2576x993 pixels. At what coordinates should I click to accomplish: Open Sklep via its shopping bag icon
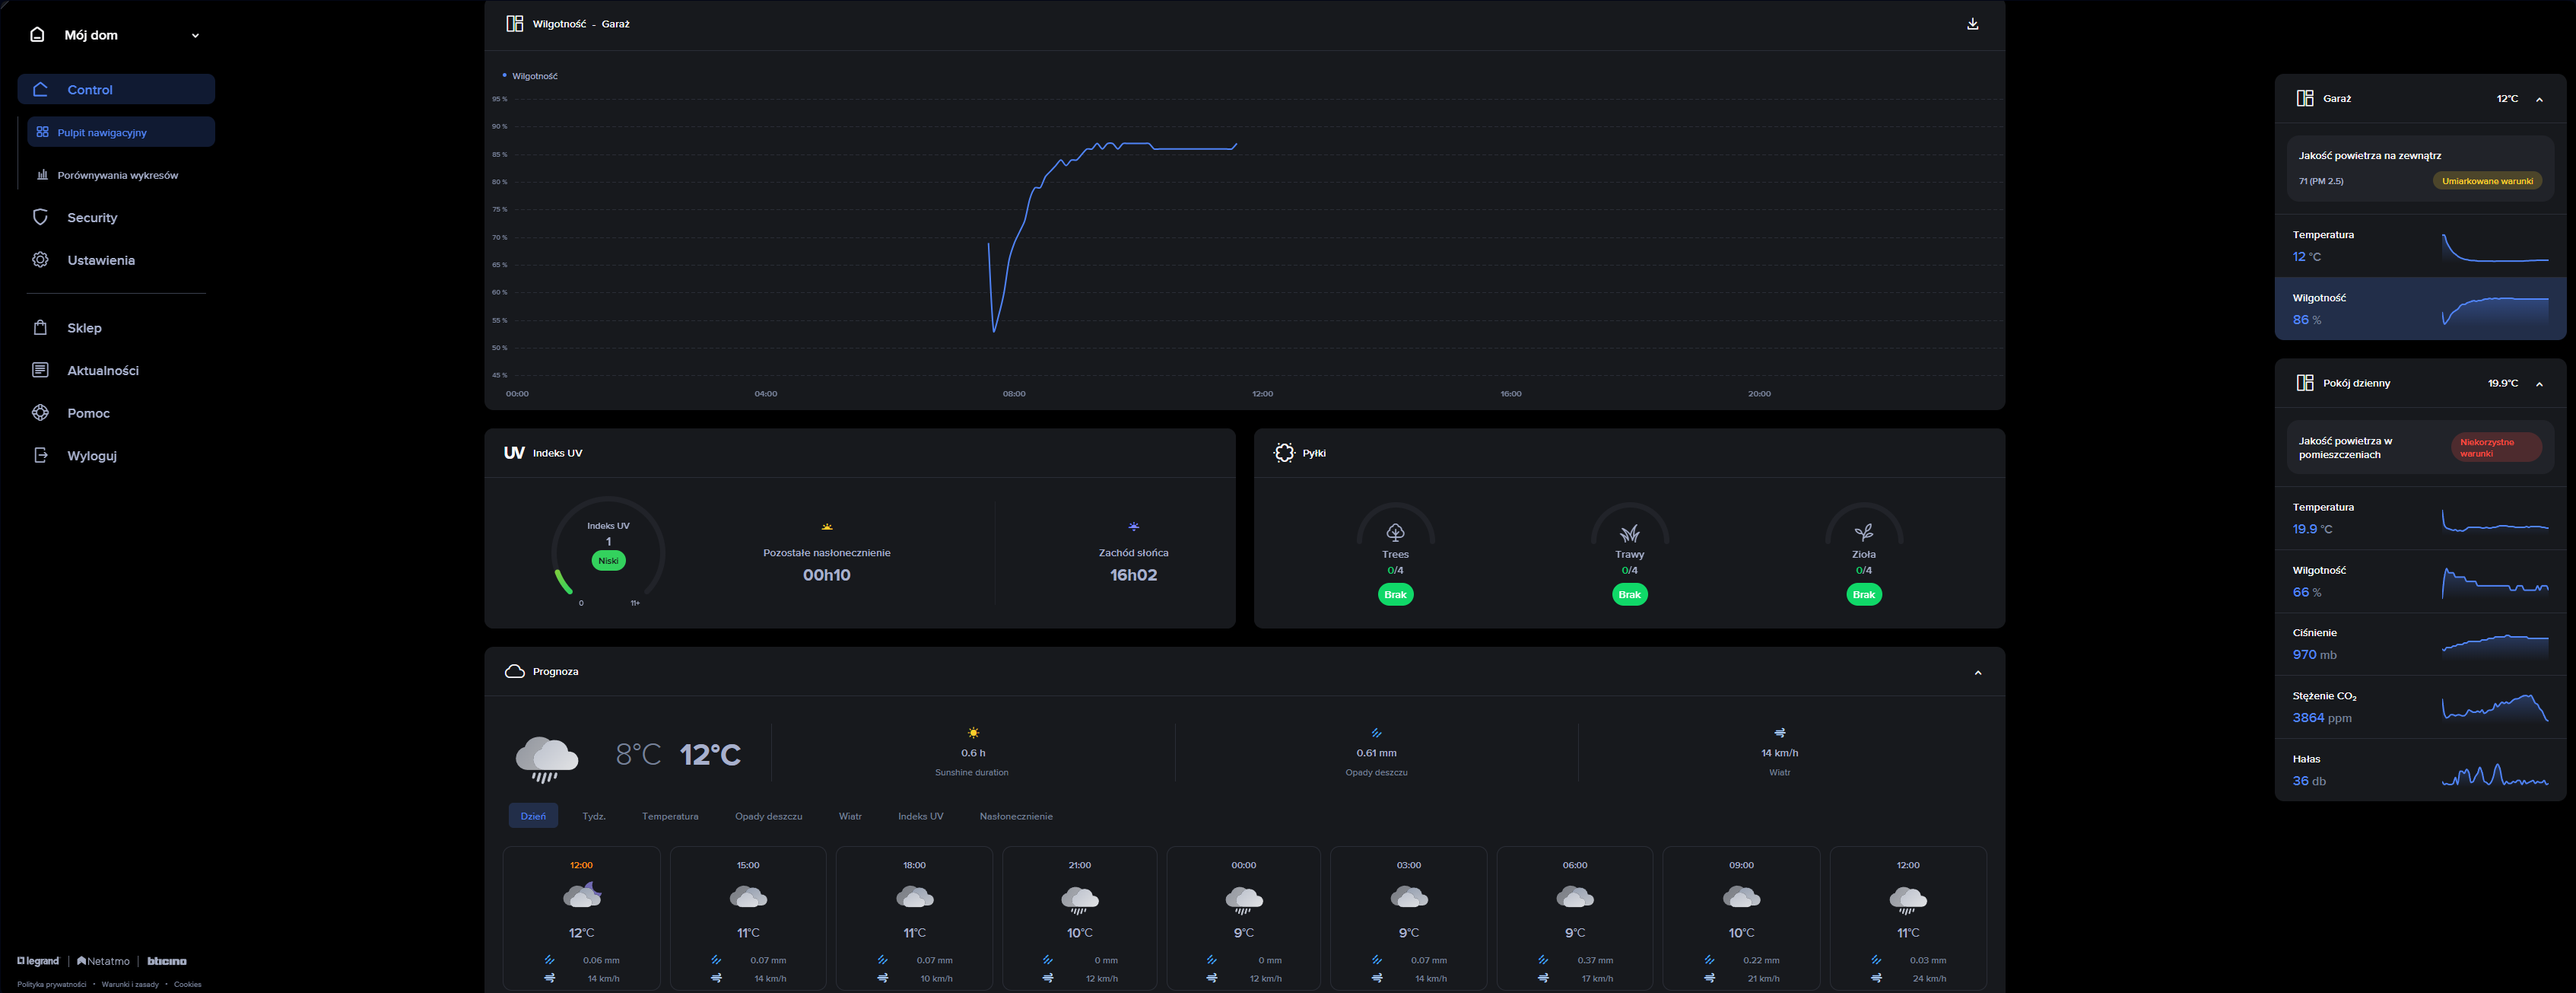(40, 328)
